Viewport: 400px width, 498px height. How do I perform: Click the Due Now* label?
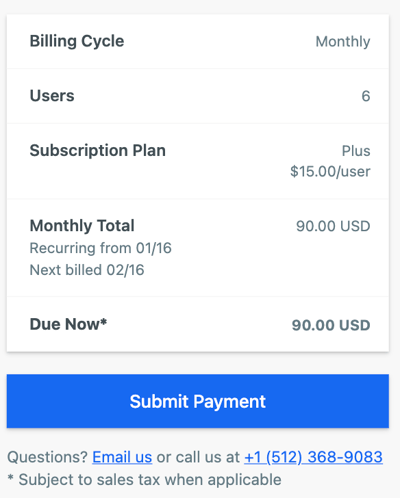coord(68,324)
